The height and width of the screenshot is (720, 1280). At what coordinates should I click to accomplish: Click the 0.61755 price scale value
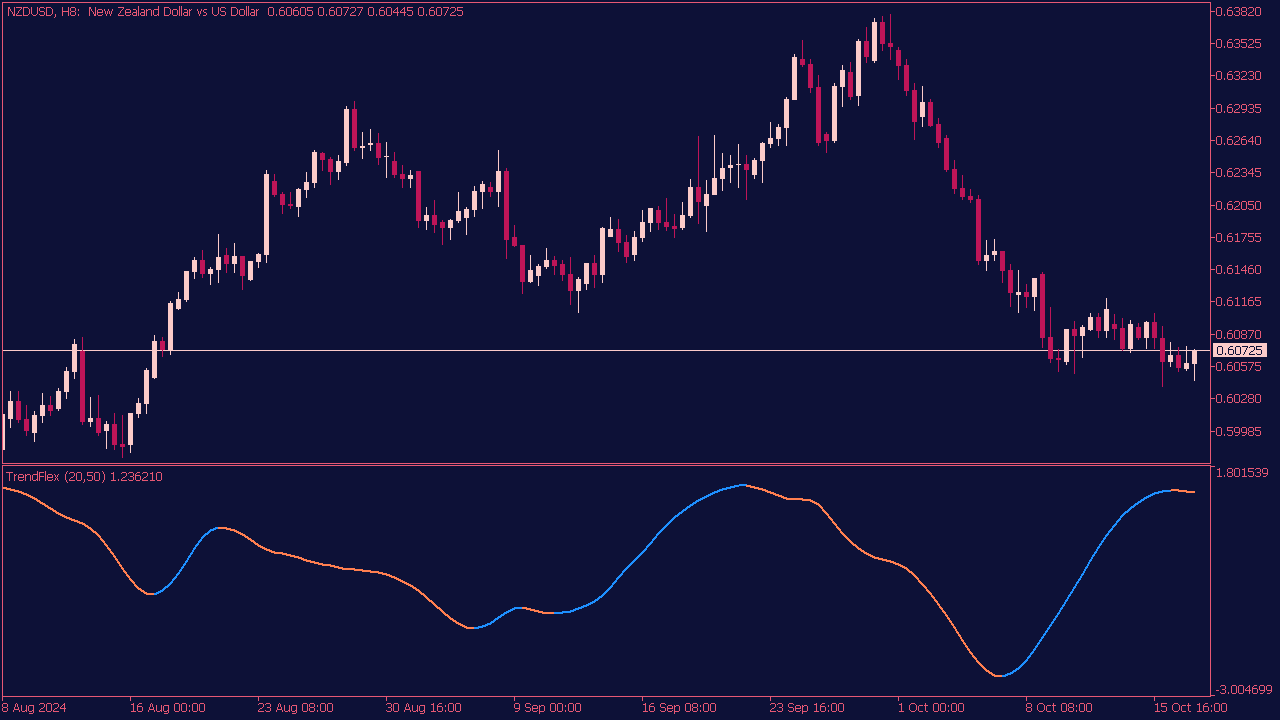(1239, 238)
